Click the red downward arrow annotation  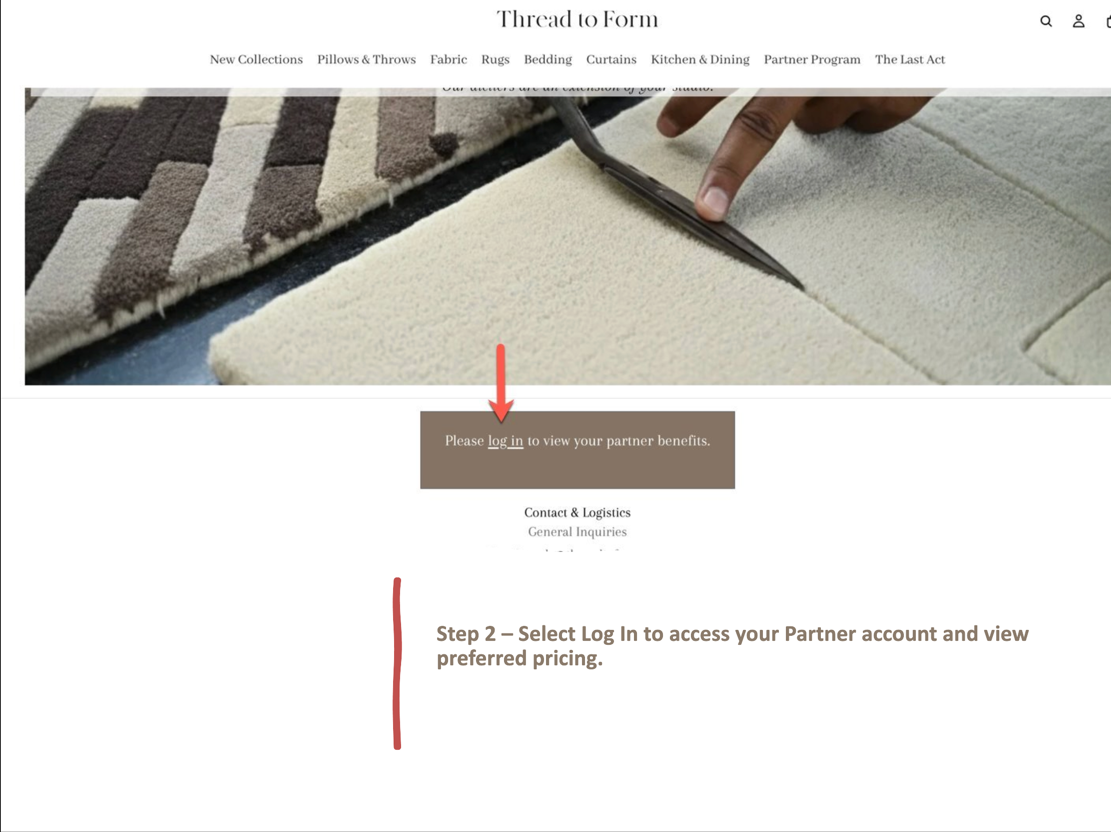click(501, 383)
